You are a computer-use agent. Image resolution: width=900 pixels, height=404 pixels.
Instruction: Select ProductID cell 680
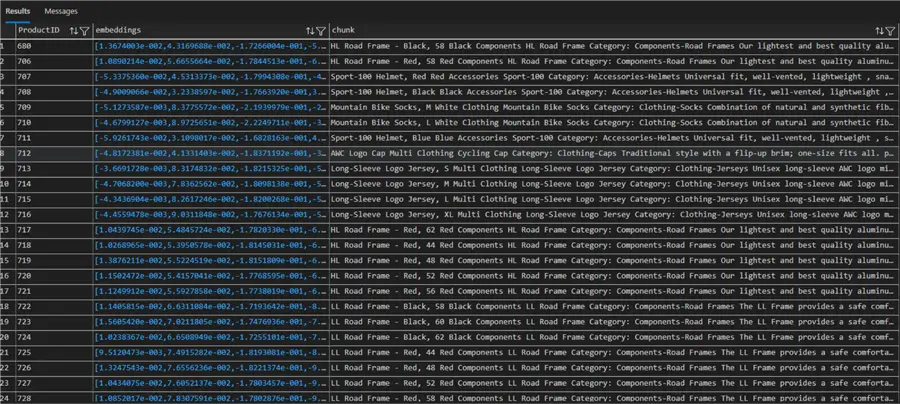[x=54, y=46]
